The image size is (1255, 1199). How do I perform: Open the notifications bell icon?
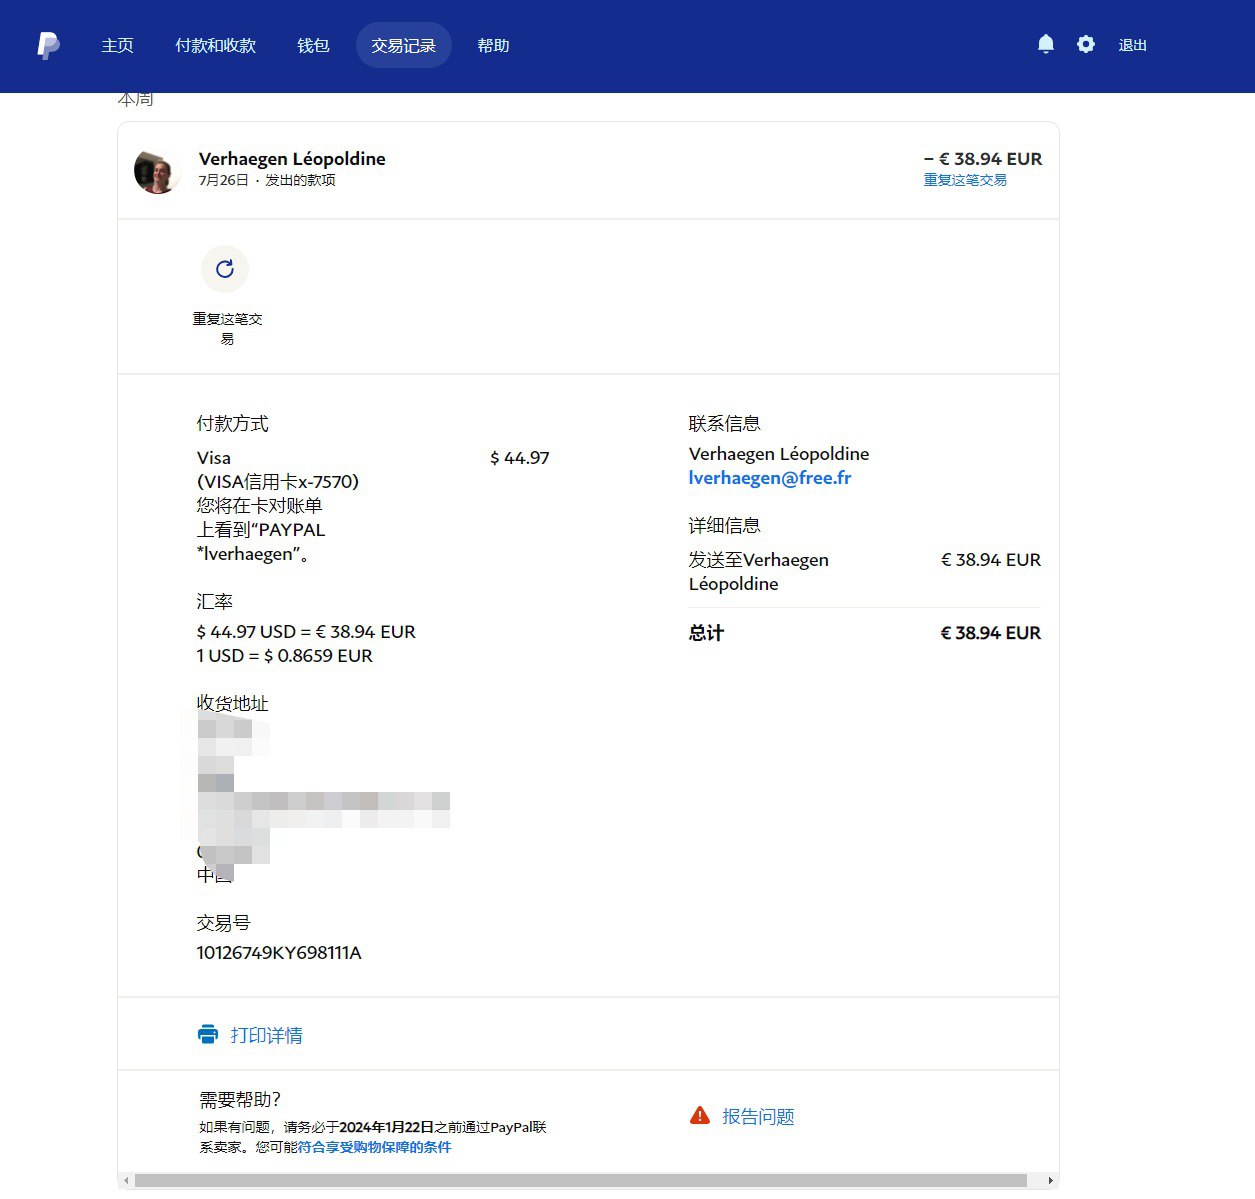[x=1045, y=45]
